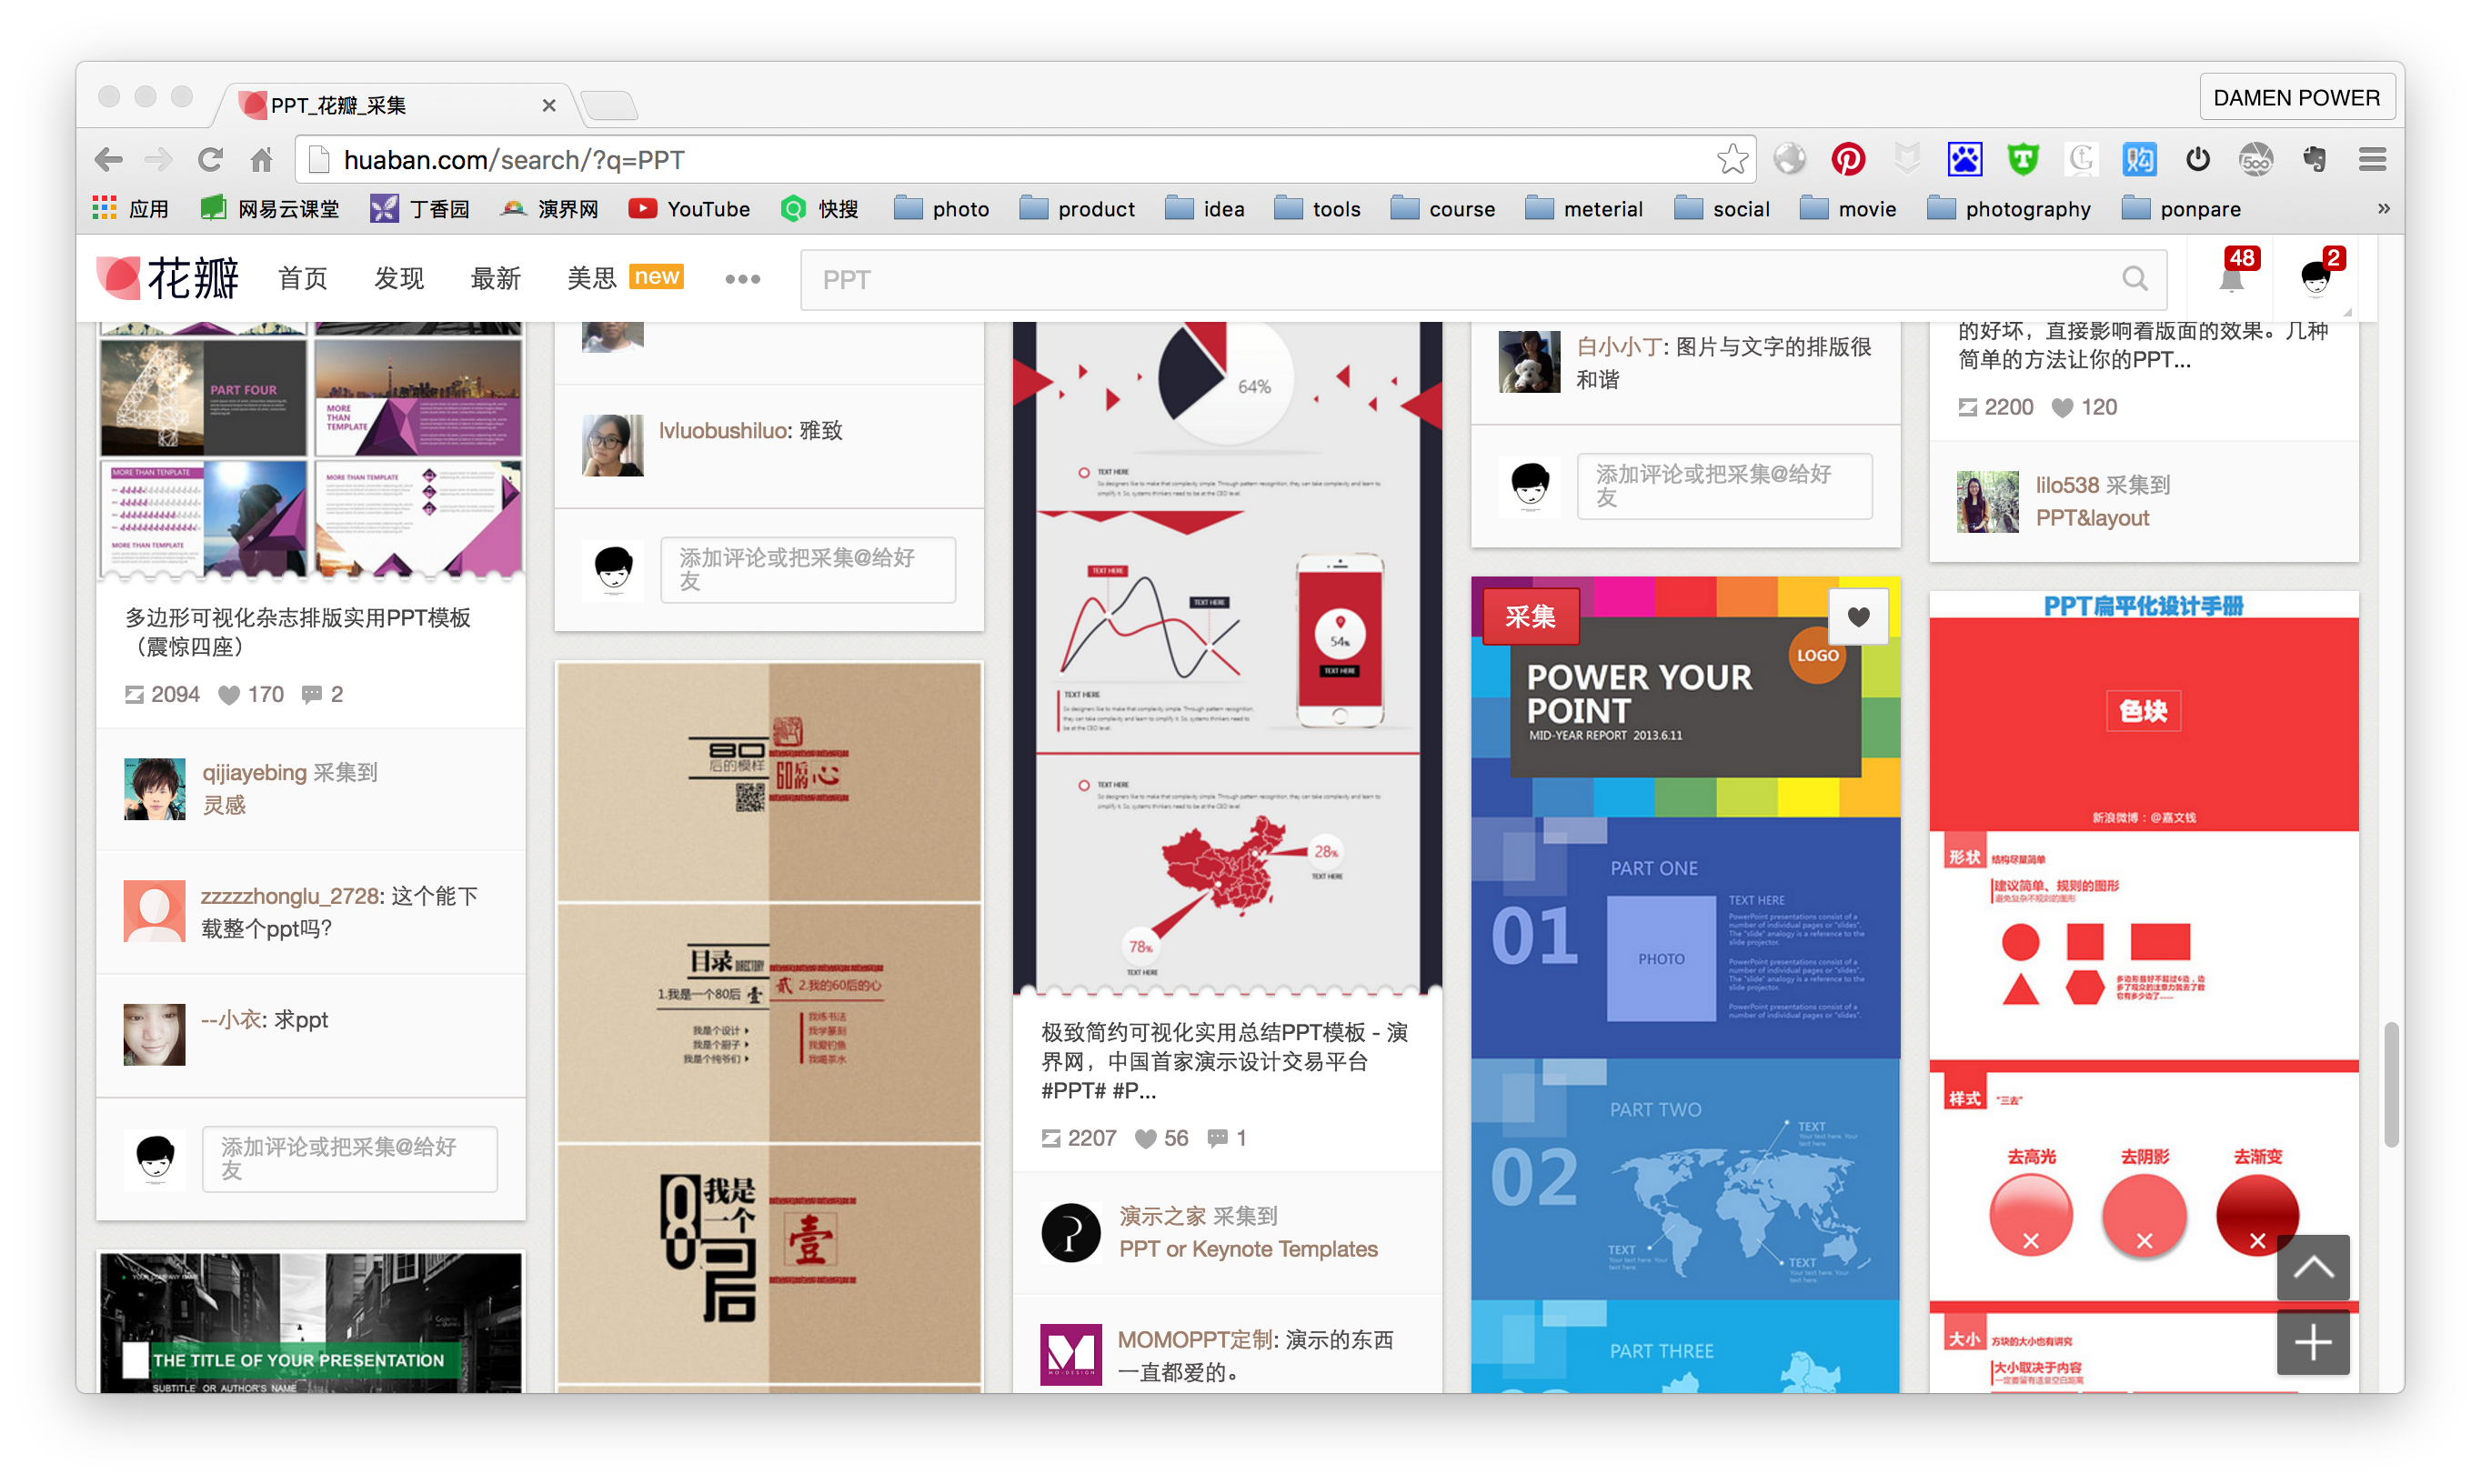Viewport: 2481px width, 1484px height.
Task: Click comment box below lvluobushiluo comment
Action: 808,570
